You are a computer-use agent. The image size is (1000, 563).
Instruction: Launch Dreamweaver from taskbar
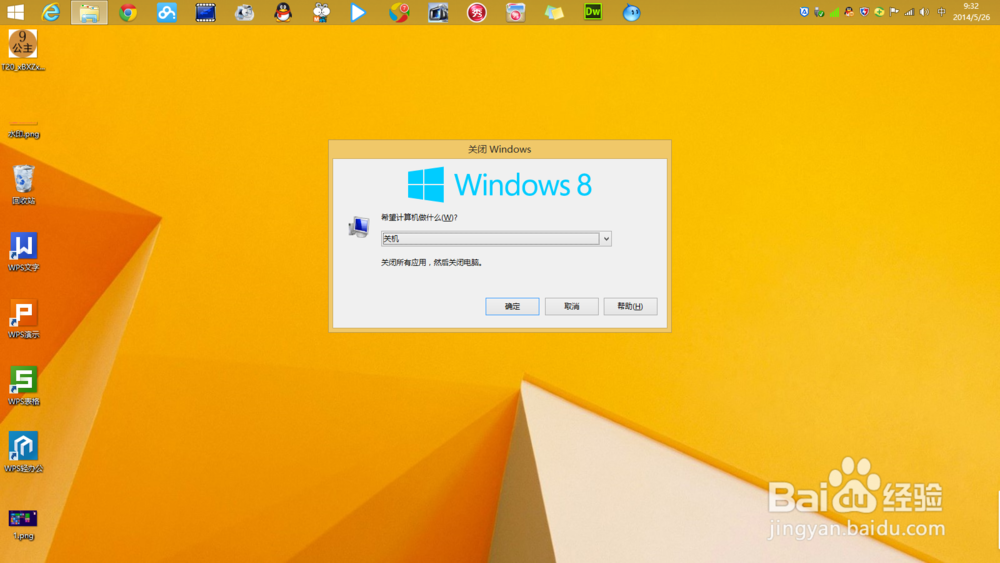click(593, 11)
